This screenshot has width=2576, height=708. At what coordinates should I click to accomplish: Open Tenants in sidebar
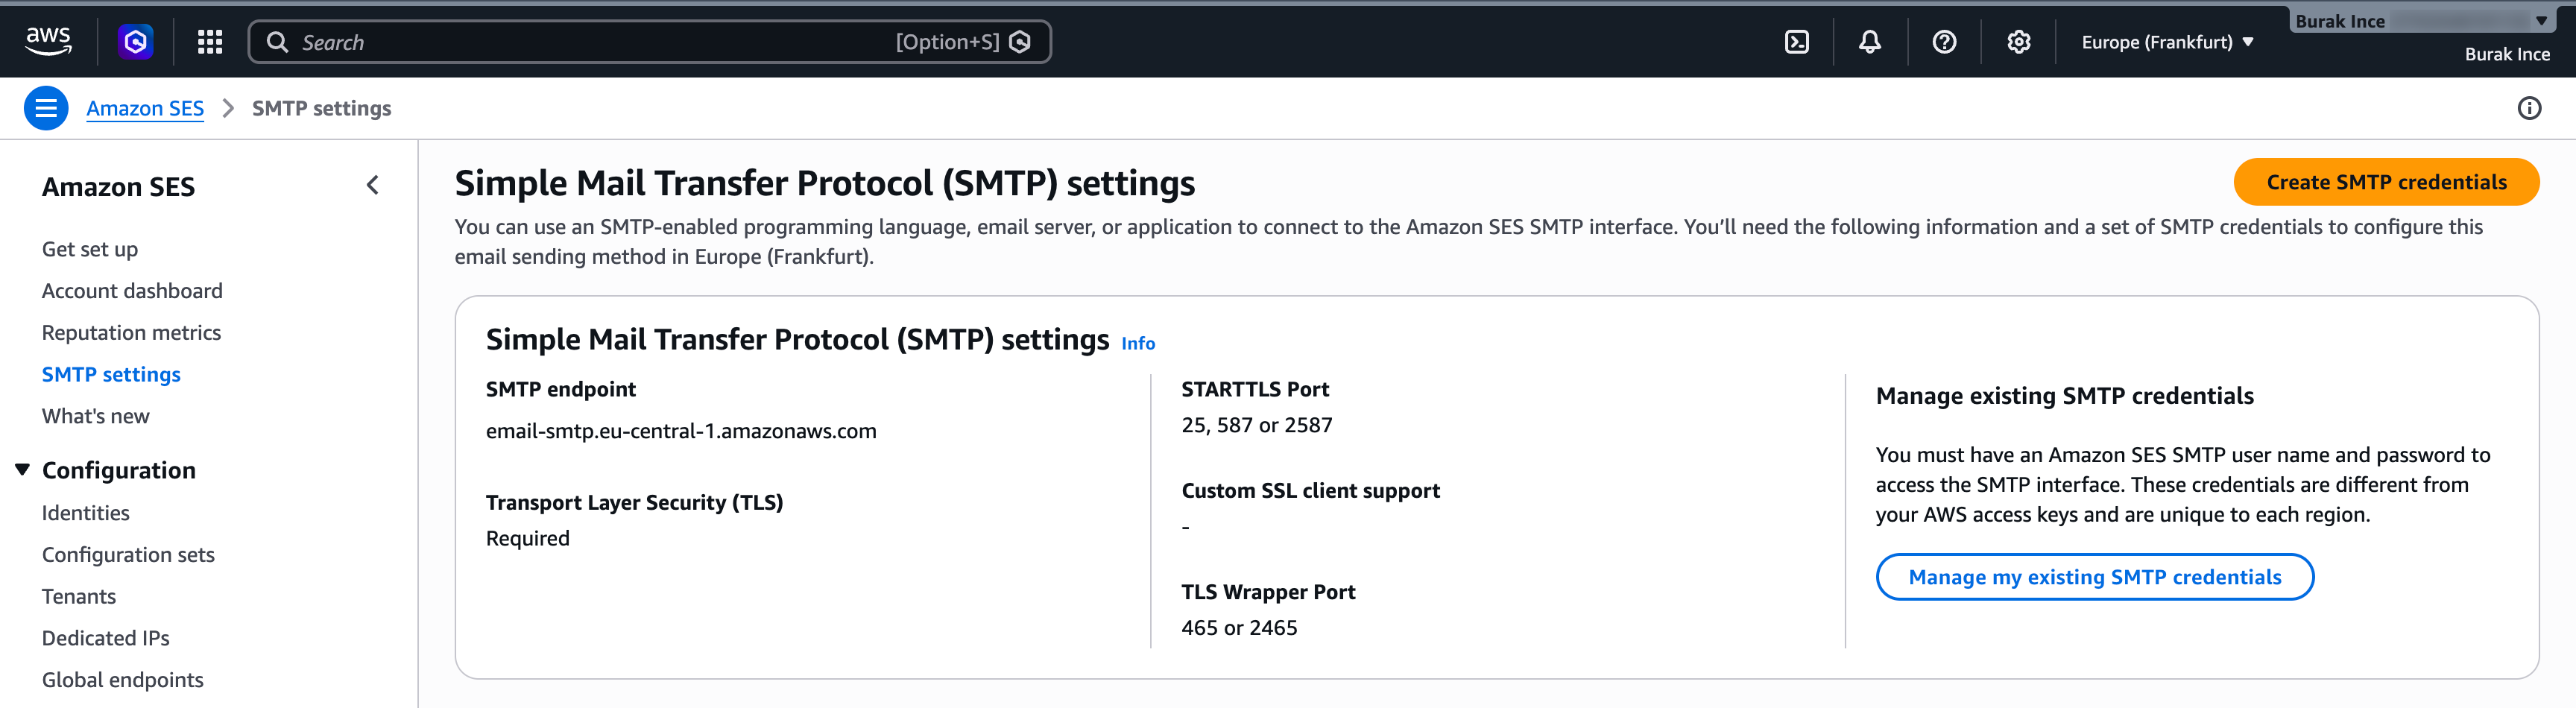coord(79,597)
